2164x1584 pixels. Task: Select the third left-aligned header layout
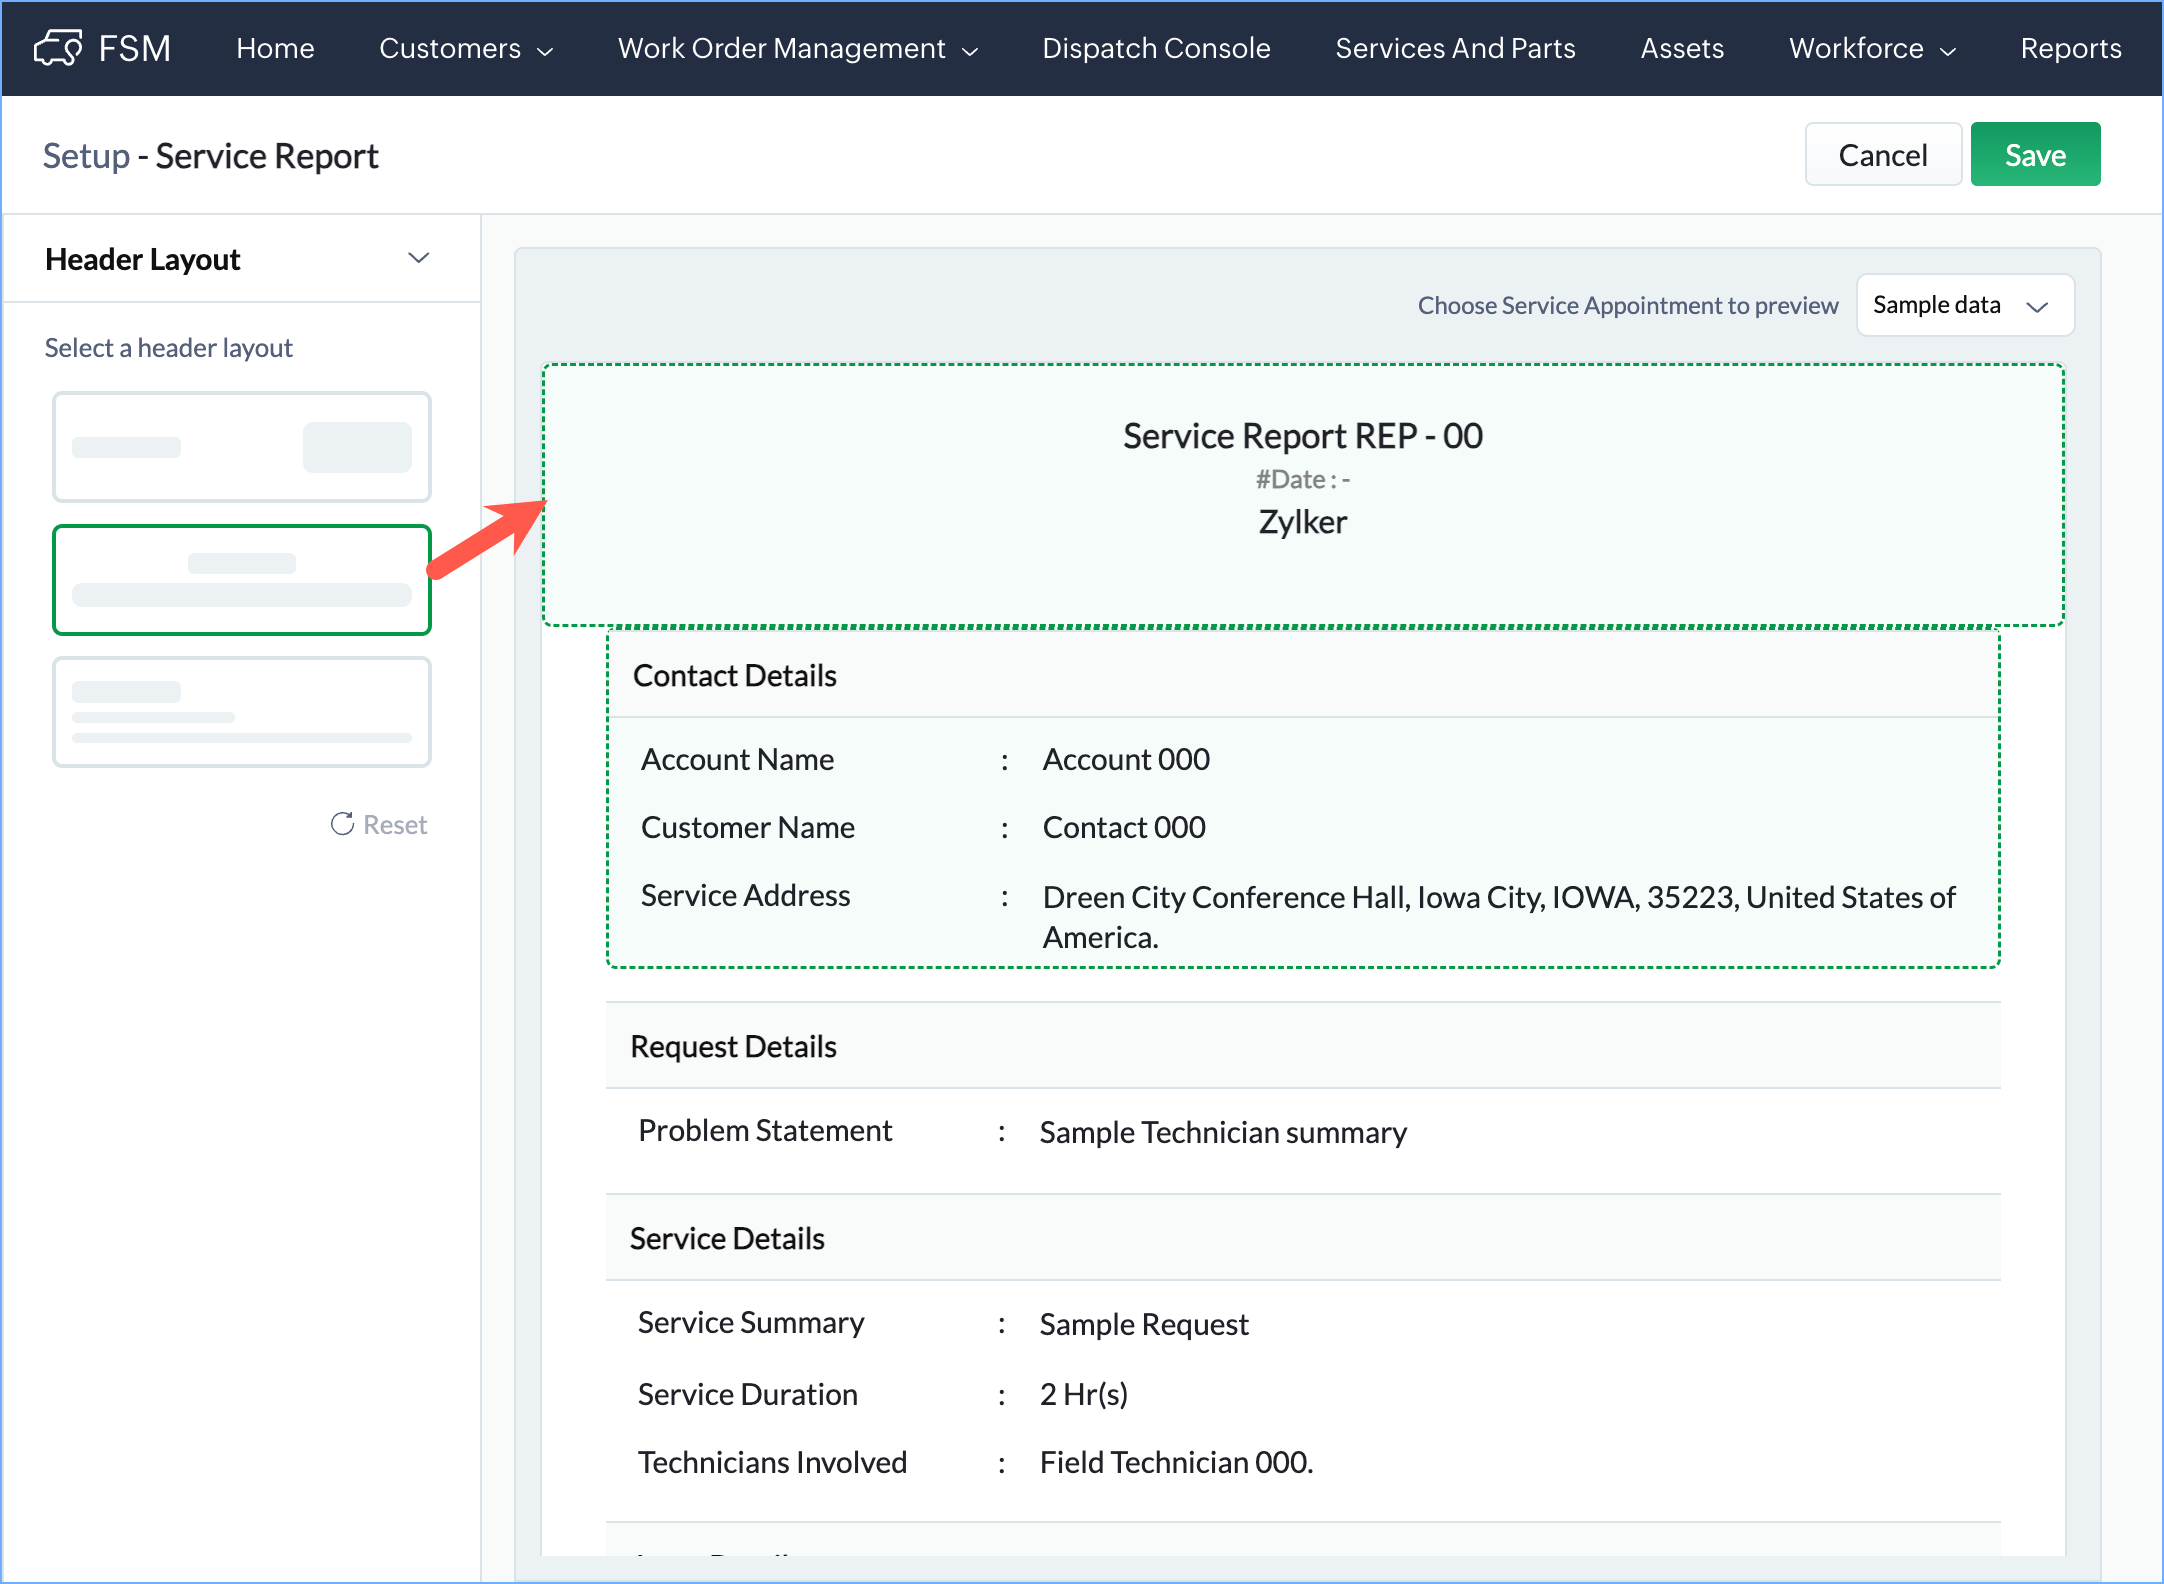coord(242,712)
